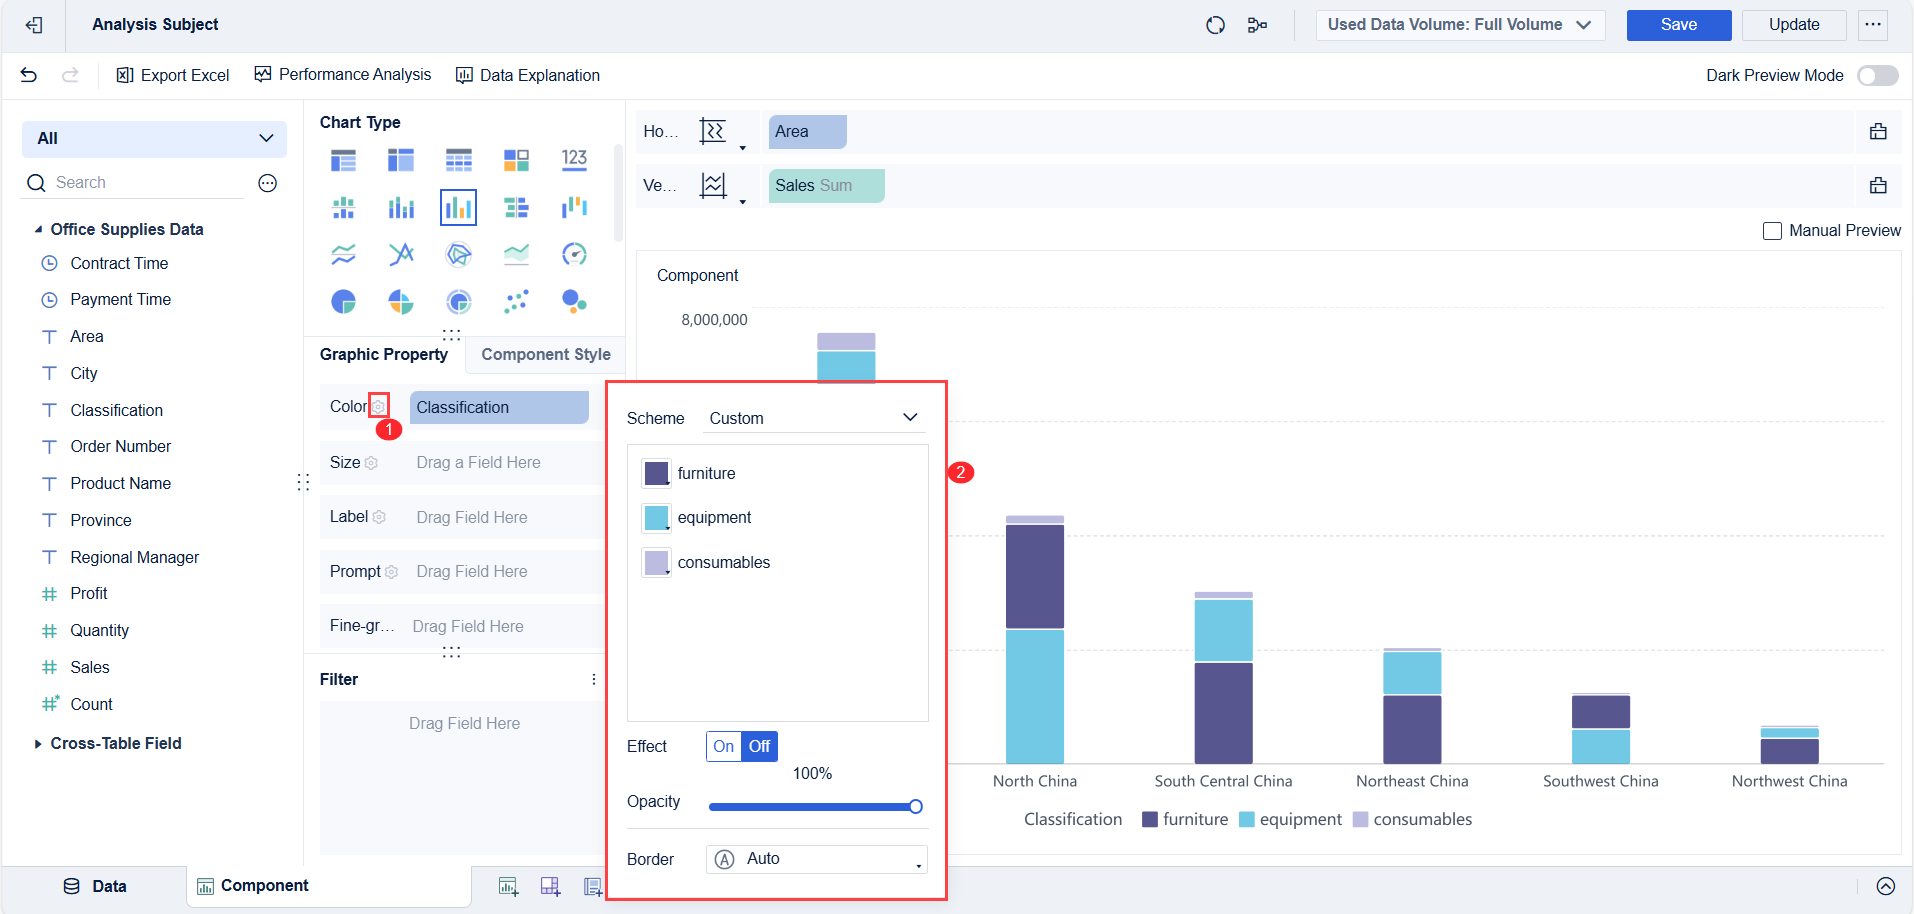This screenshot has width=1914, height=914.
Task: Open Used Data Volume dropdown
Action: pyautogui.click(x=1460, y=25)
